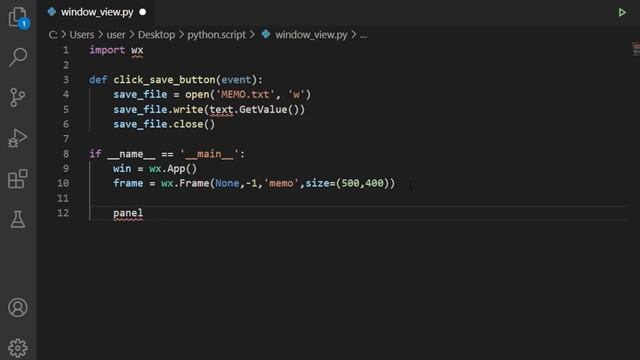This screenshot has width=640, height=360.
Task: Click 'Frame' class on line 10
Action: point(194,183)
